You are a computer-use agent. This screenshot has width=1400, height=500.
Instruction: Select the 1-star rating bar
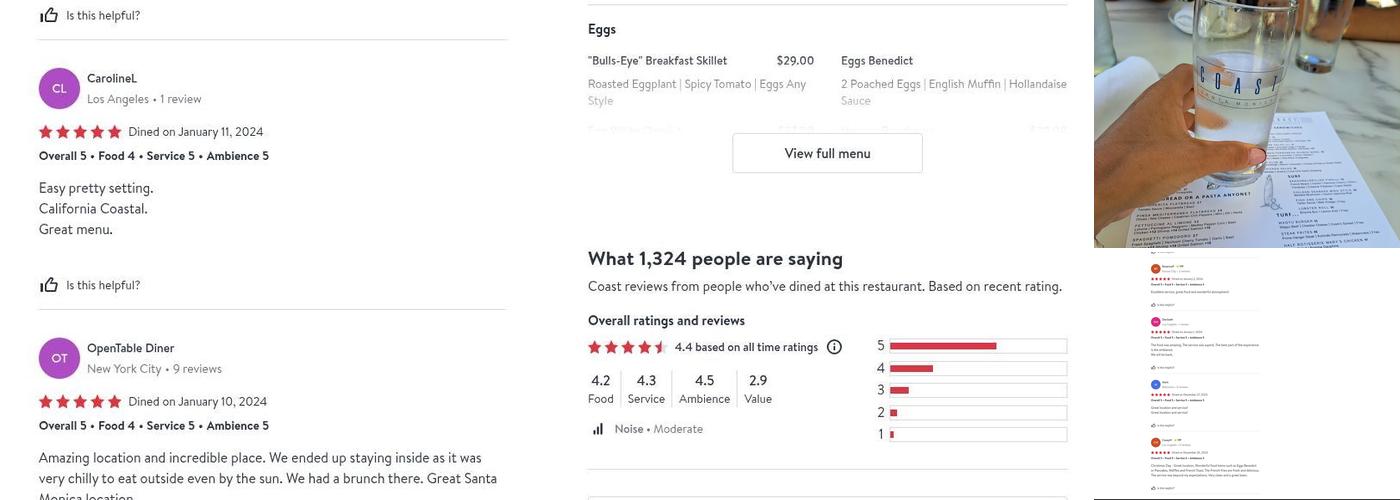[x=977, y=434]
